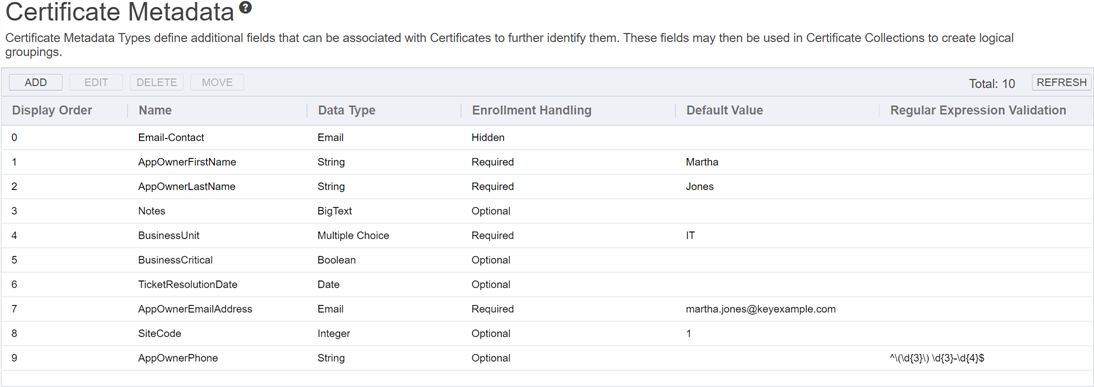Select the AppOwnerEmailAddress row
Image resolution: width=1094 pixels, height=387 pixels.
[547, 309]
